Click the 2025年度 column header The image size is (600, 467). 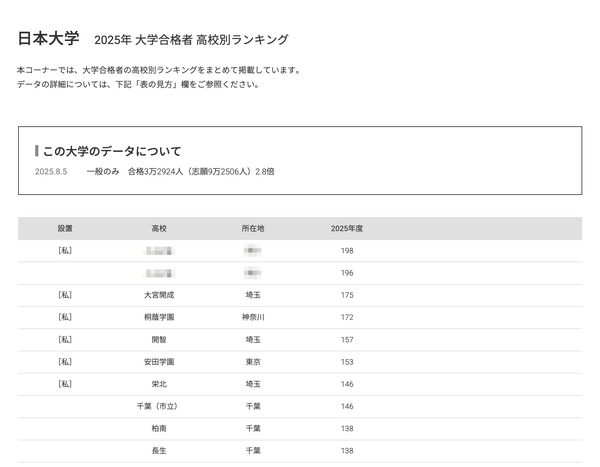[x=347, y=229]
